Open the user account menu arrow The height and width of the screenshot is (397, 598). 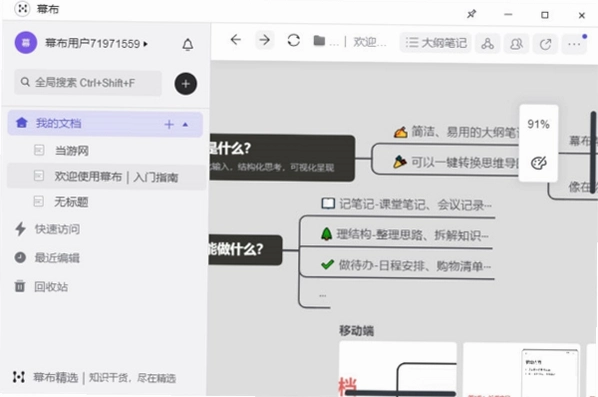click(146, 44)
